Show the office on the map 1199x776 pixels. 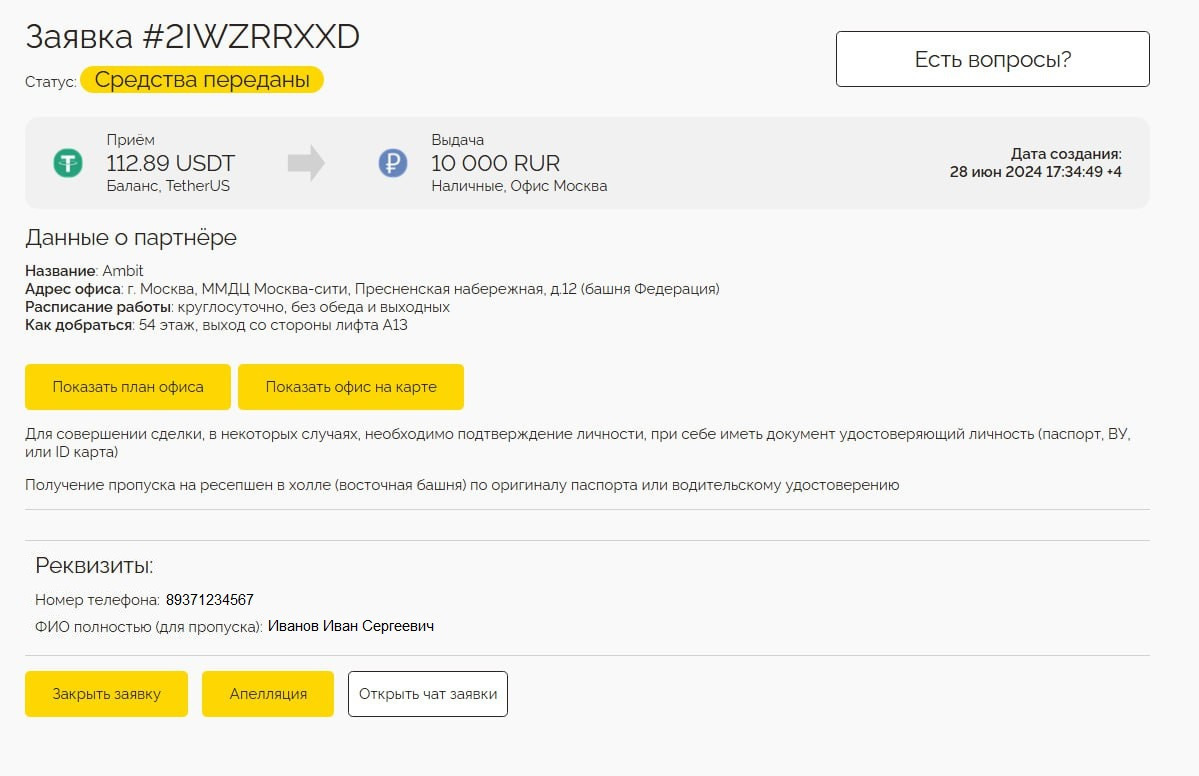click(x=351, y=387)
